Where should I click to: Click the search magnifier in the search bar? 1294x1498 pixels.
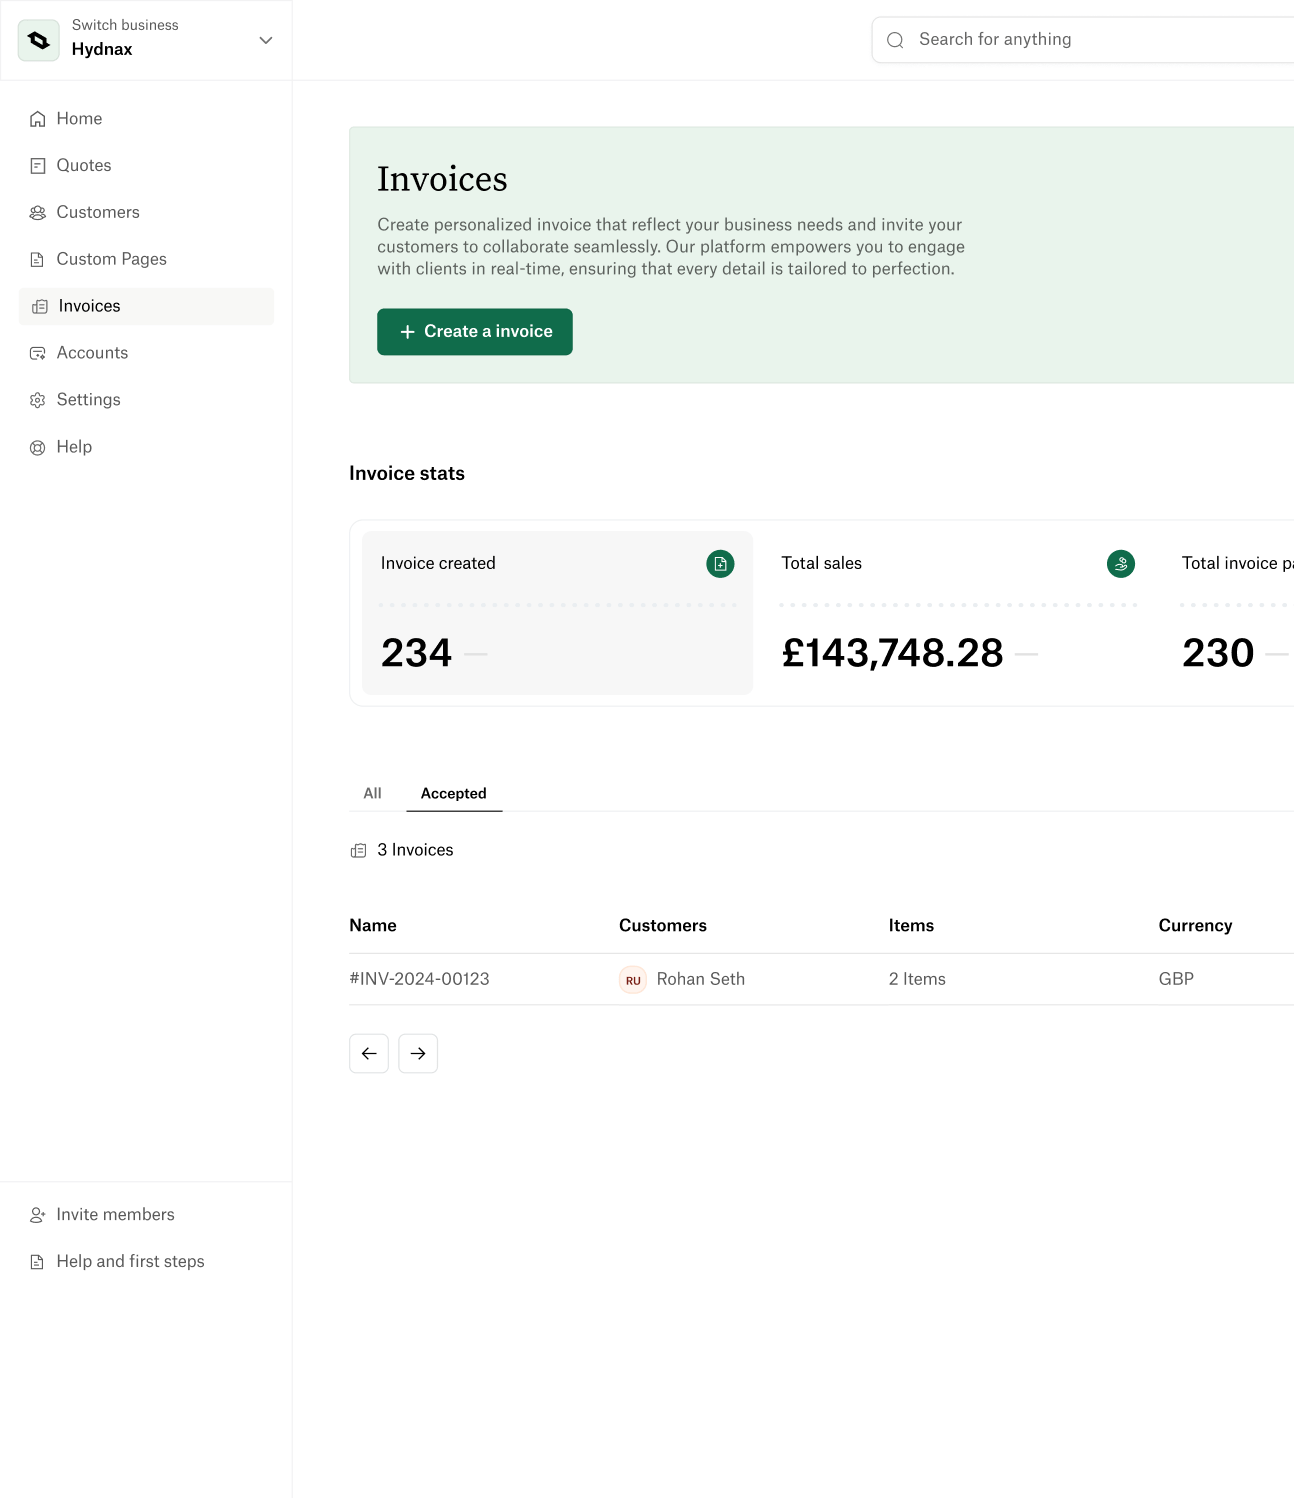click(895, 39)
